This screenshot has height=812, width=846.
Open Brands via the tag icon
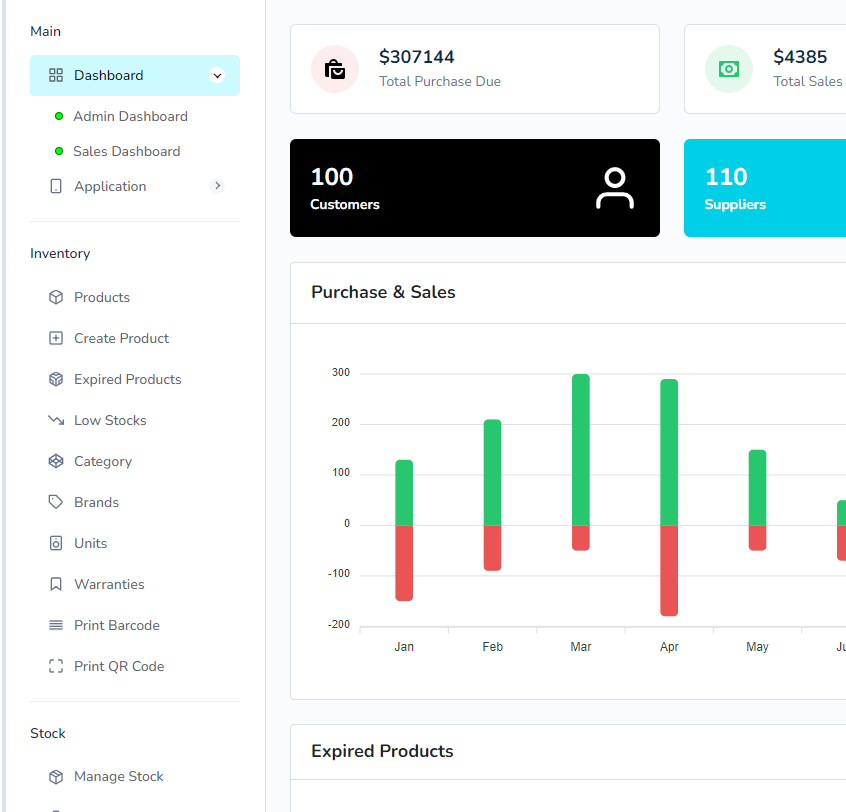55,501
